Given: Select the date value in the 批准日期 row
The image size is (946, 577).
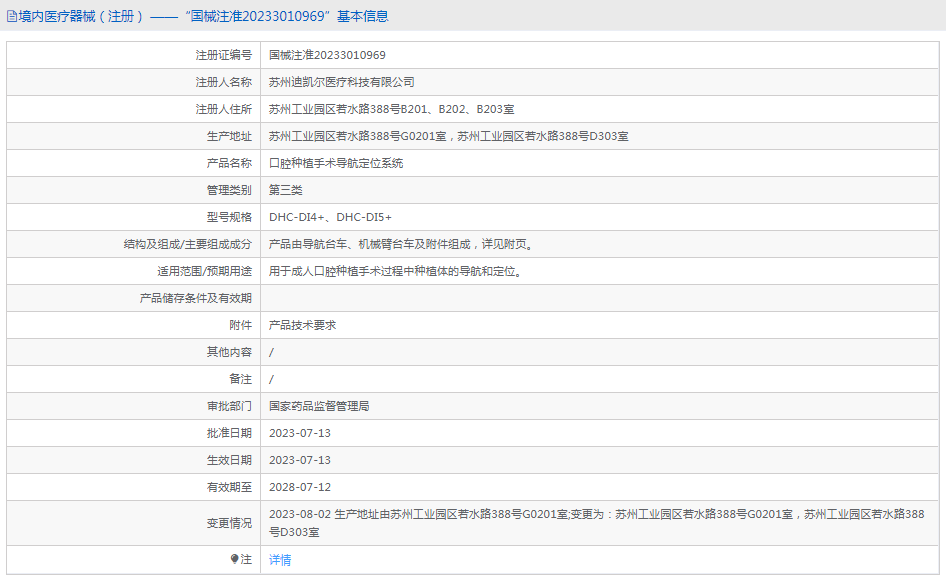Looking at the screenshot, I should pyautogui.click(x=300, y=433).
